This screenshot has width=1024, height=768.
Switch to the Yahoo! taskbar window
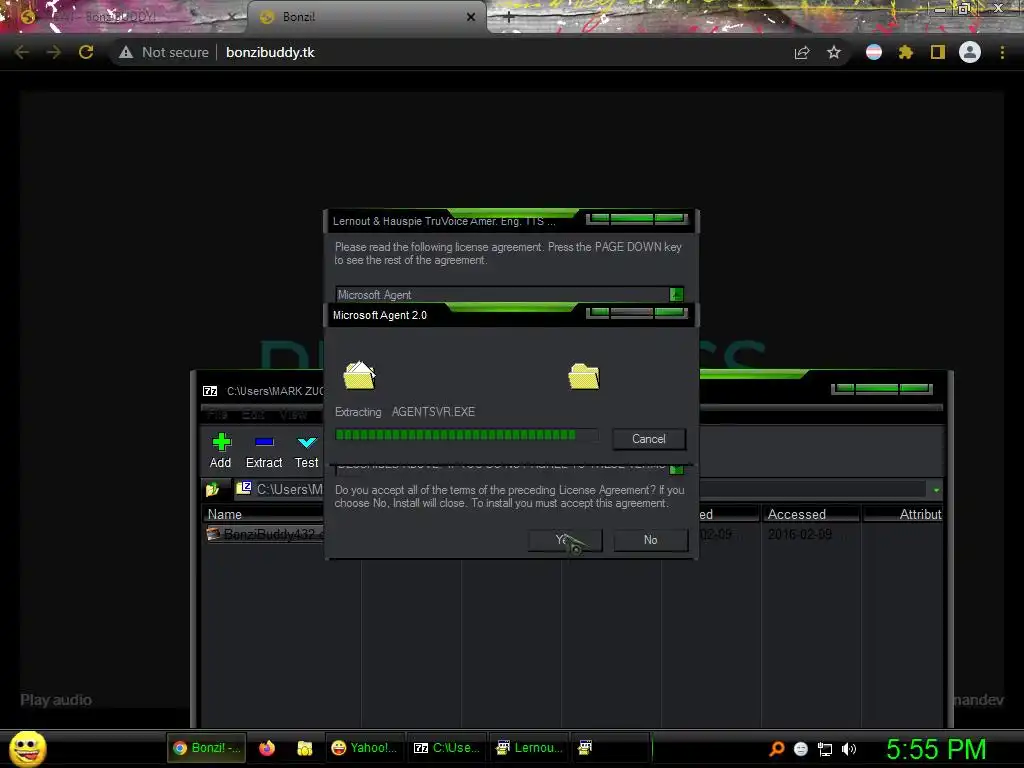click(x=364, y=748)
